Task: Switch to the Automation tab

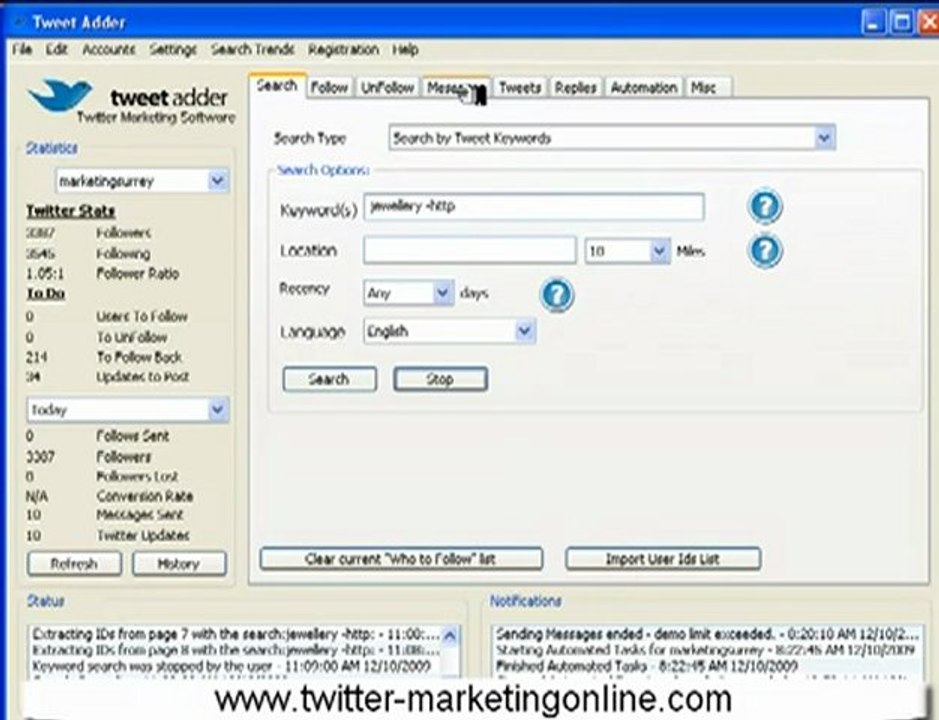Action: pyautogui.click(x=644, y=87)
